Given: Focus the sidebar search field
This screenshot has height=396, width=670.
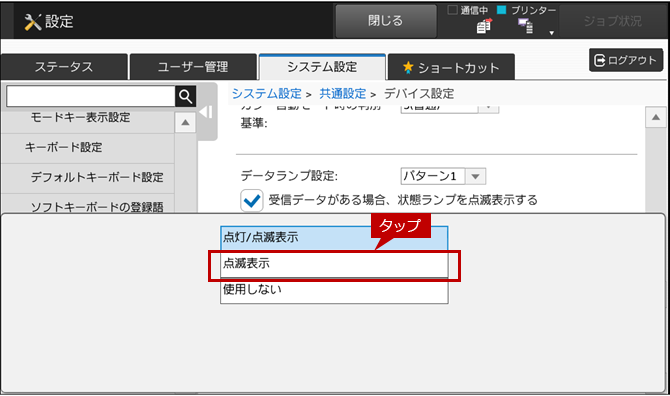Looking at the screenshot, I should [91, 97].
